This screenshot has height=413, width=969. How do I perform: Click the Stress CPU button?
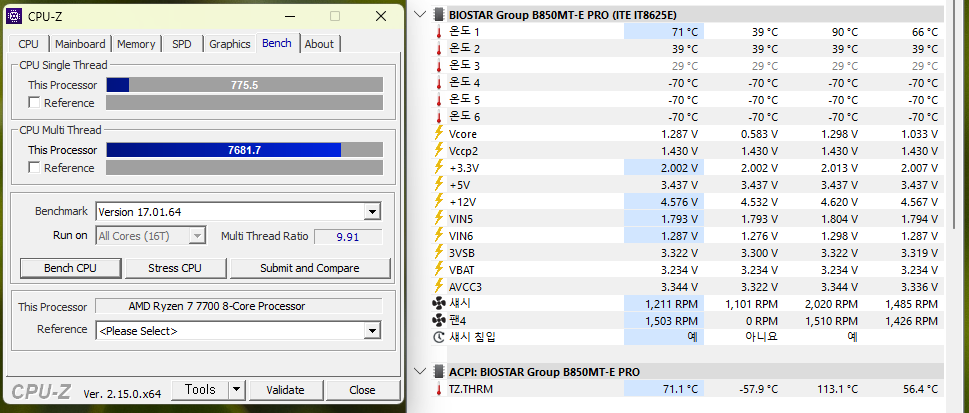click(175, 268)
